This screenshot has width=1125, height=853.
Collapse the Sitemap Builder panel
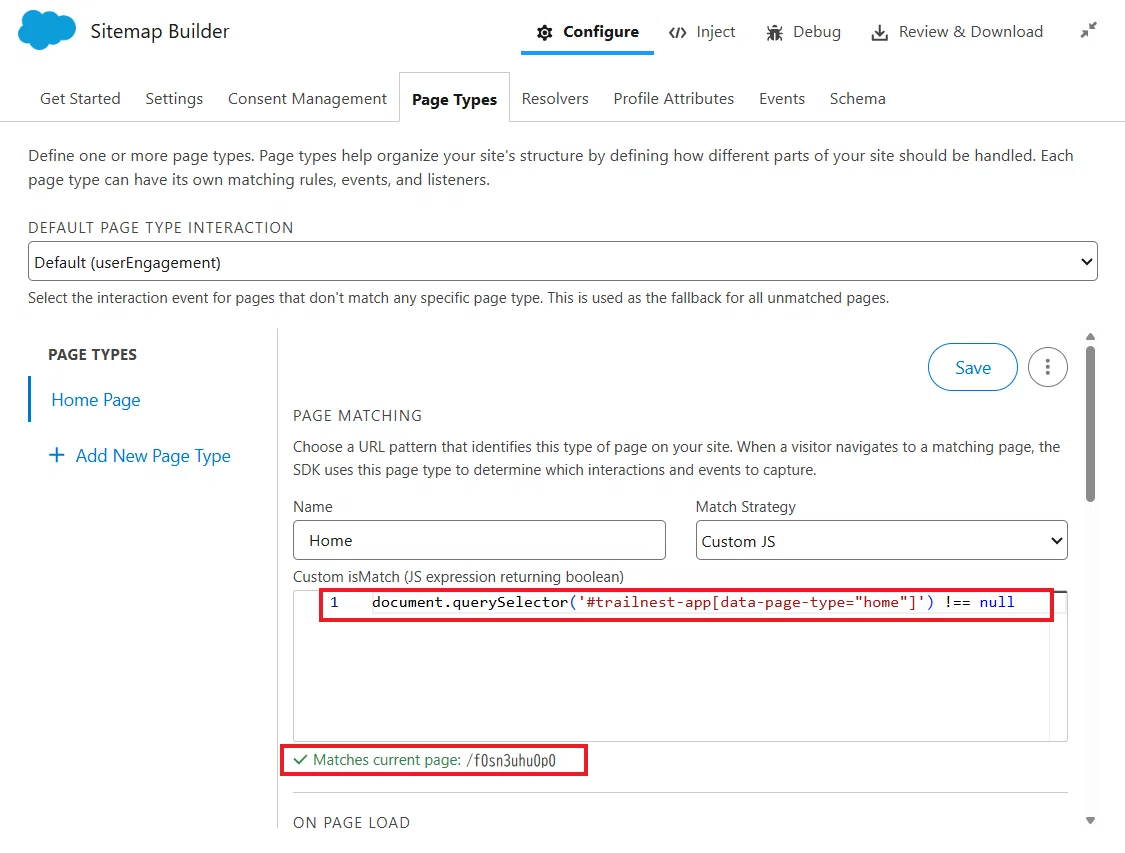[1088, 30]
